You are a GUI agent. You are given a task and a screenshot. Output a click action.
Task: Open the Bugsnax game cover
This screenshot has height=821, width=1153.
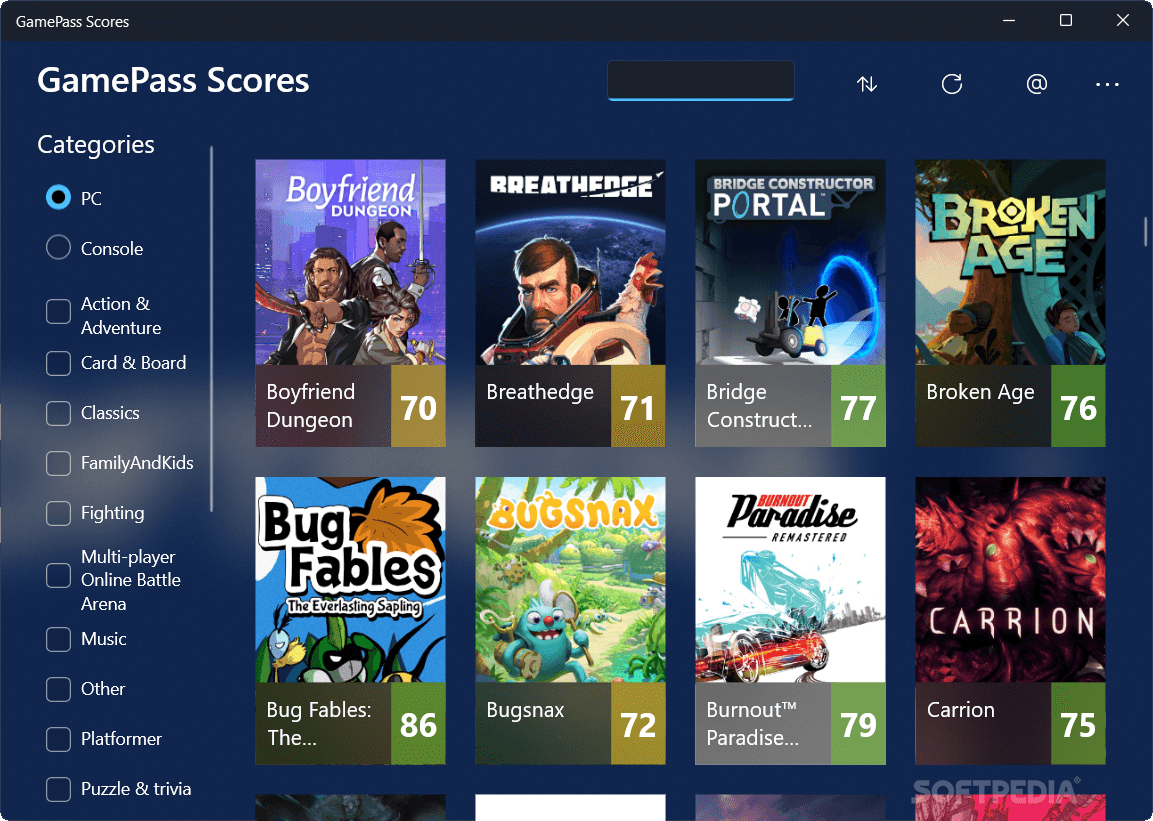tap(570, 580)
